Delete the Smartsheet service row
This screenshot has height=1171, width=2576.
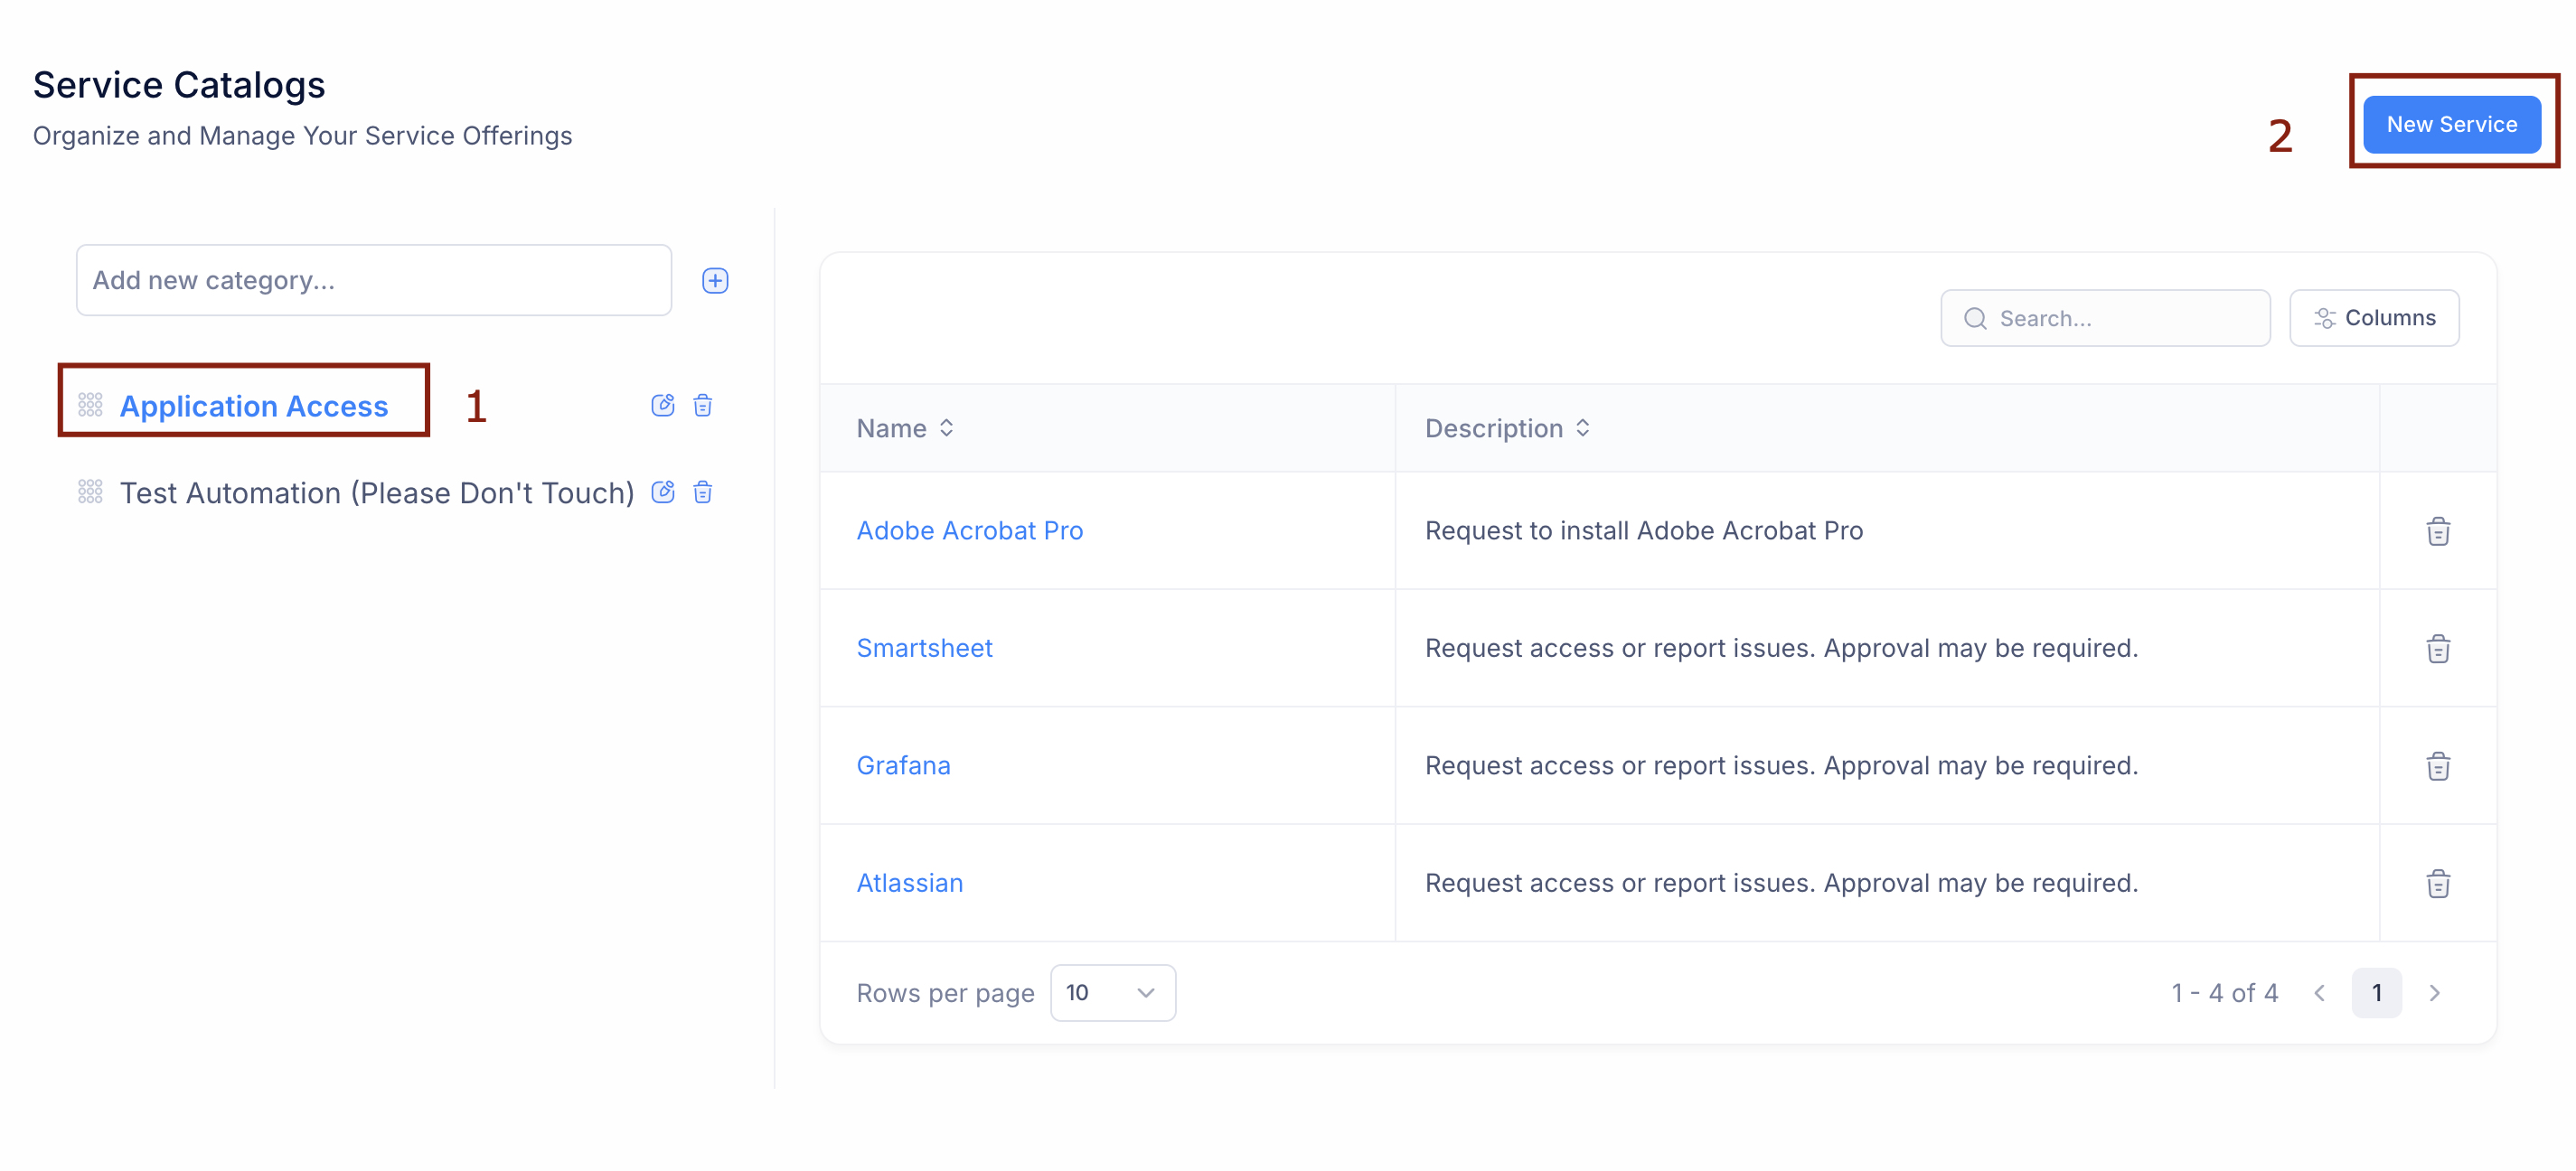(x=2437, y=649)
